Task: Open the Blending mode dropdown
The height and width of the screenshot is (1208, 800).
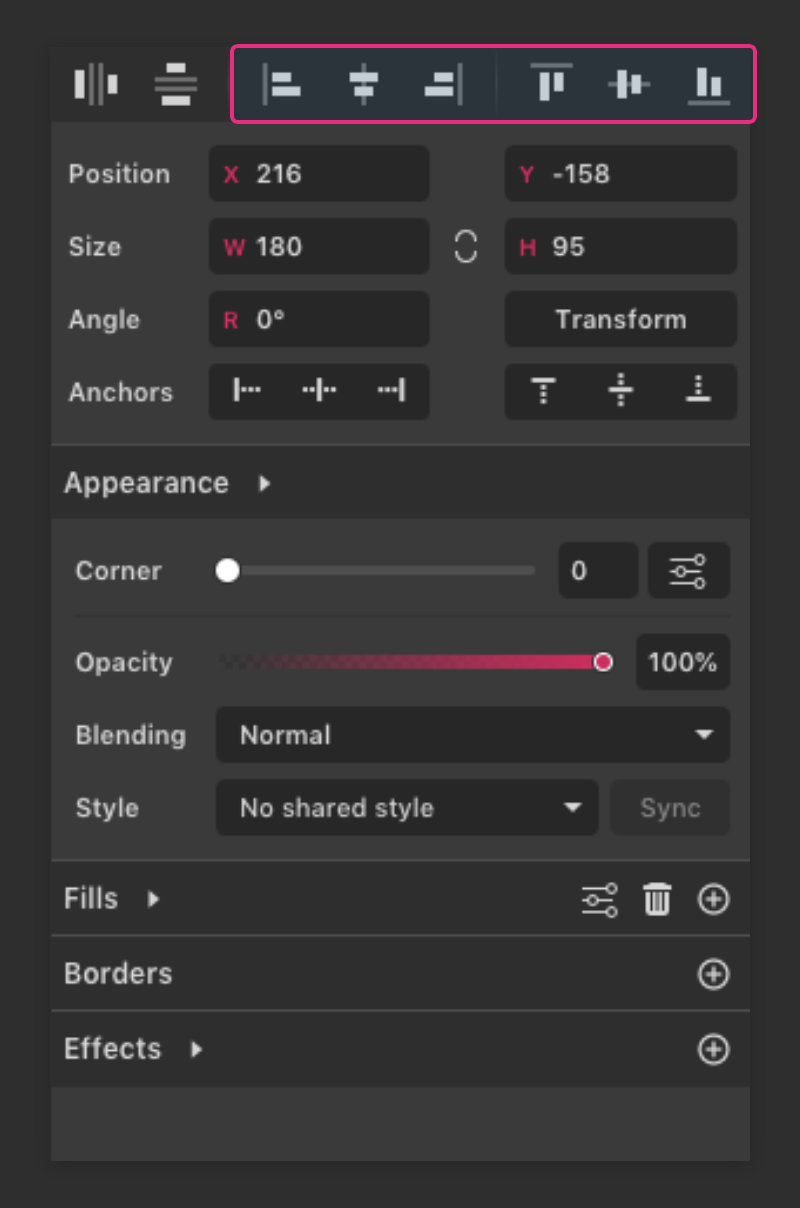Action: pos(472,735)
